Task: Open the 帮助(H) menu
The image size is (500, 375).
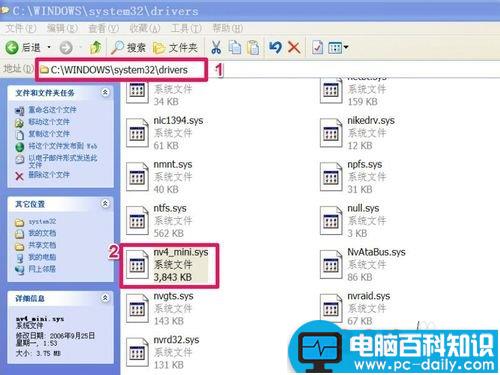Action: [227, 28]
